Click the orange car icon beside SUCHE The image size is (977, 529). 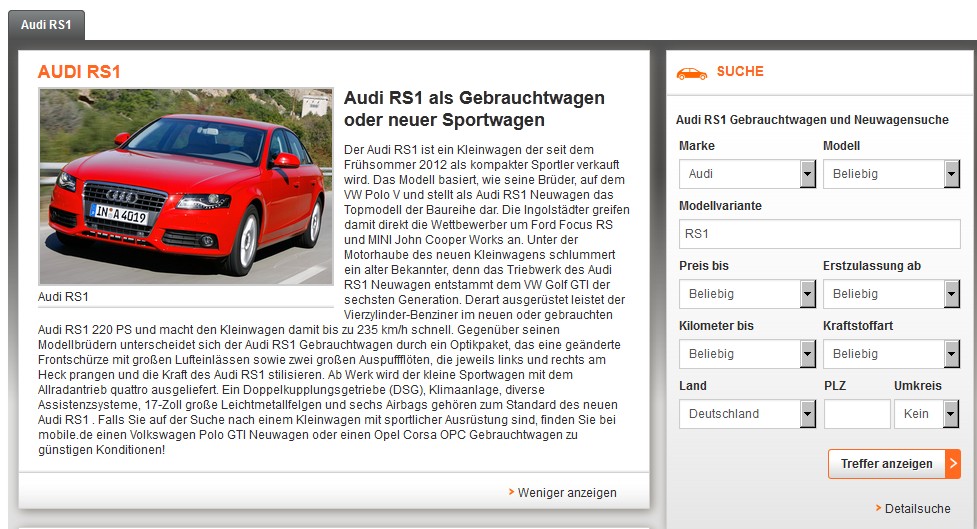(691, 73)
